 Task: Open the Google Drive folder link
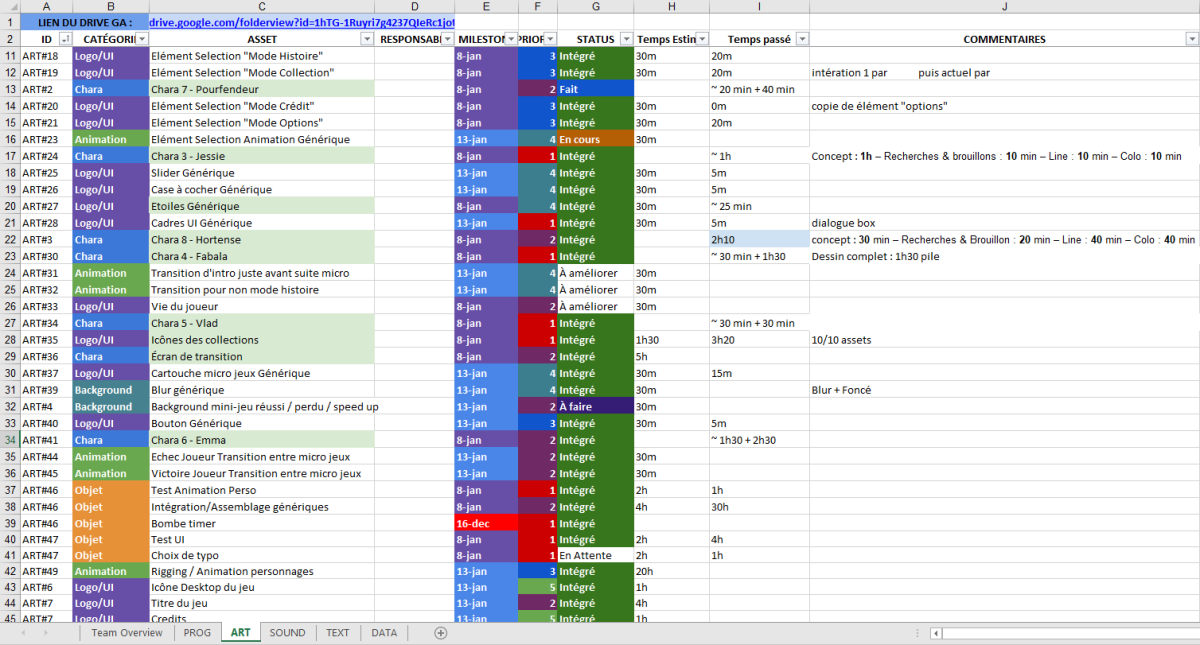point(302,21)
